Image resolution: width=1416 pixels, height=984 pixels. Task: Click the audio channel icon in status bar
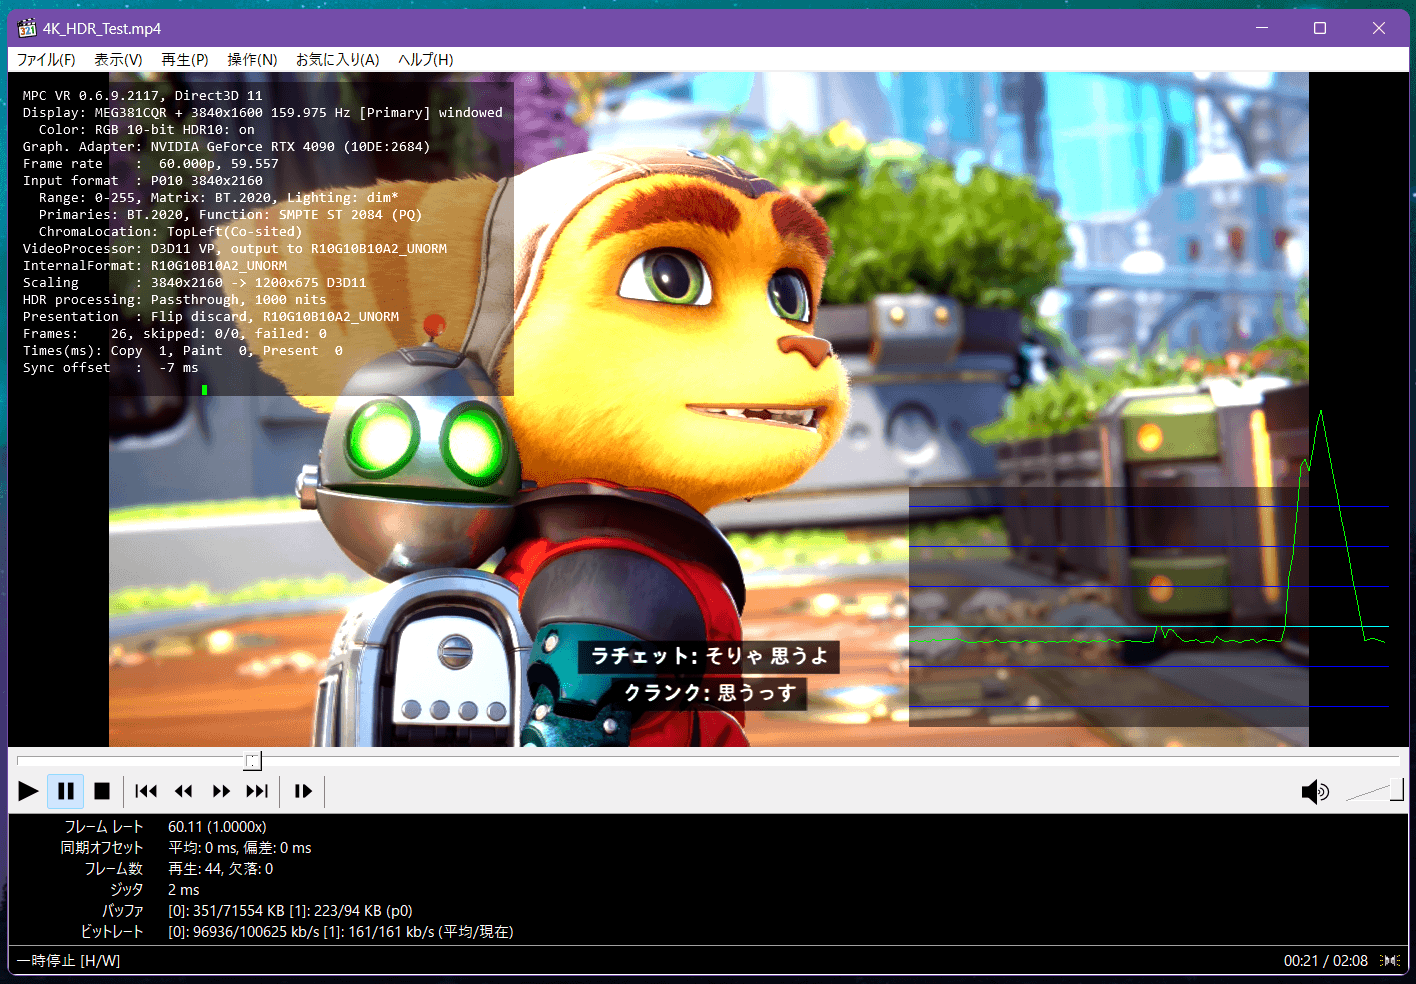[x=1390, y=961]
